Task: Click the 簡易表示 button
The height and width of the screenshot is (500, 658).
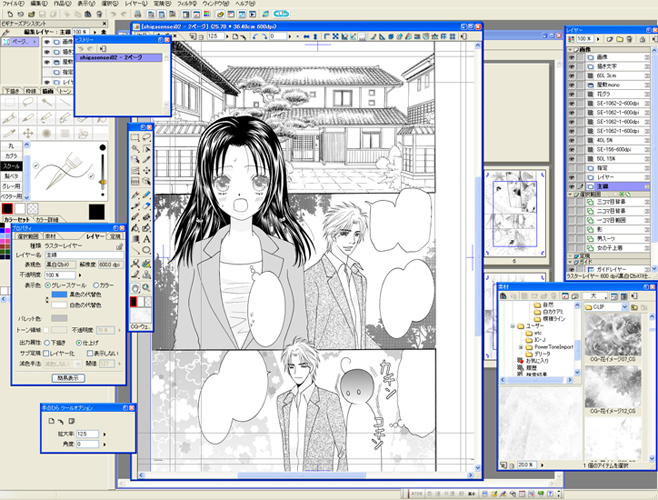Action: pos(68,378)
